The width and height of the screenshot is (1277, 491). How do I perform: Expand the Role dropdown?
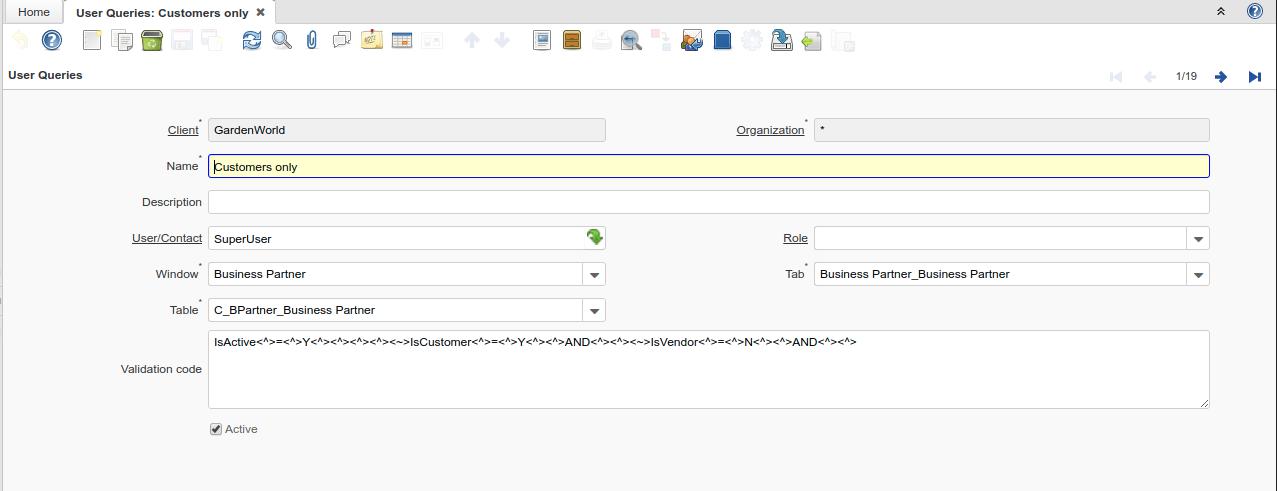[1198, 239]
